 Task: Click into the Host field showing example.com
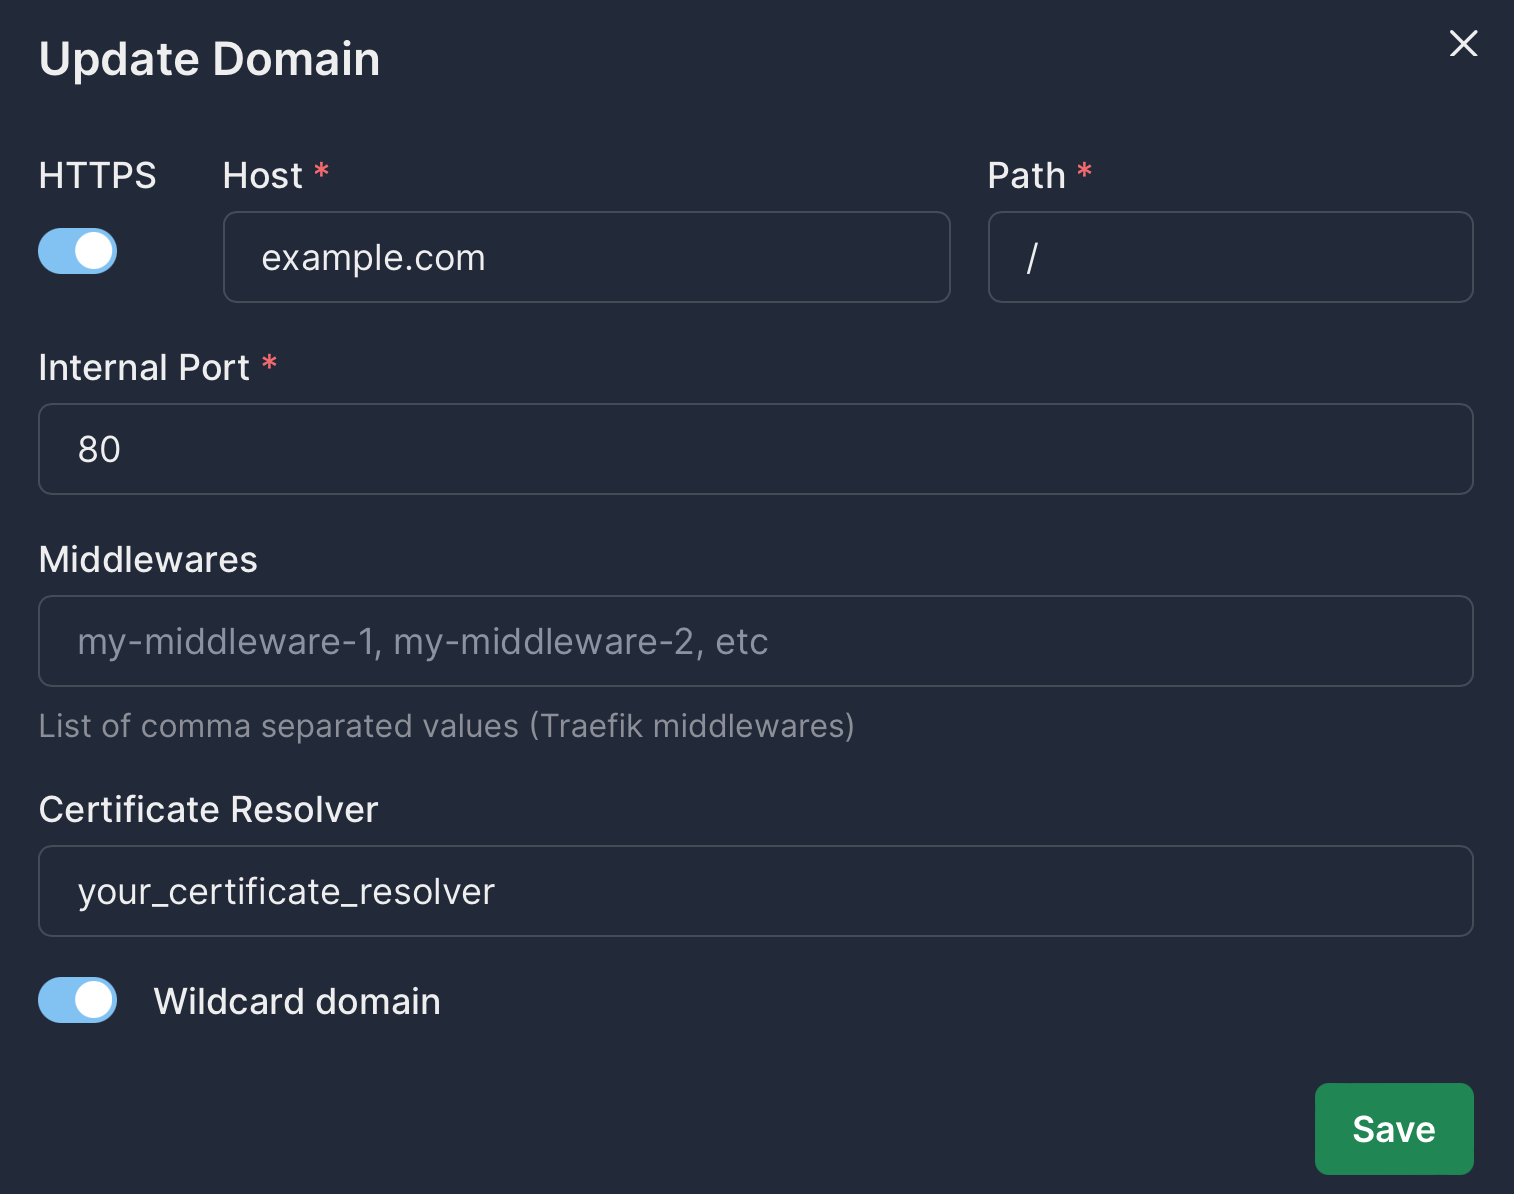pos(586,257)
